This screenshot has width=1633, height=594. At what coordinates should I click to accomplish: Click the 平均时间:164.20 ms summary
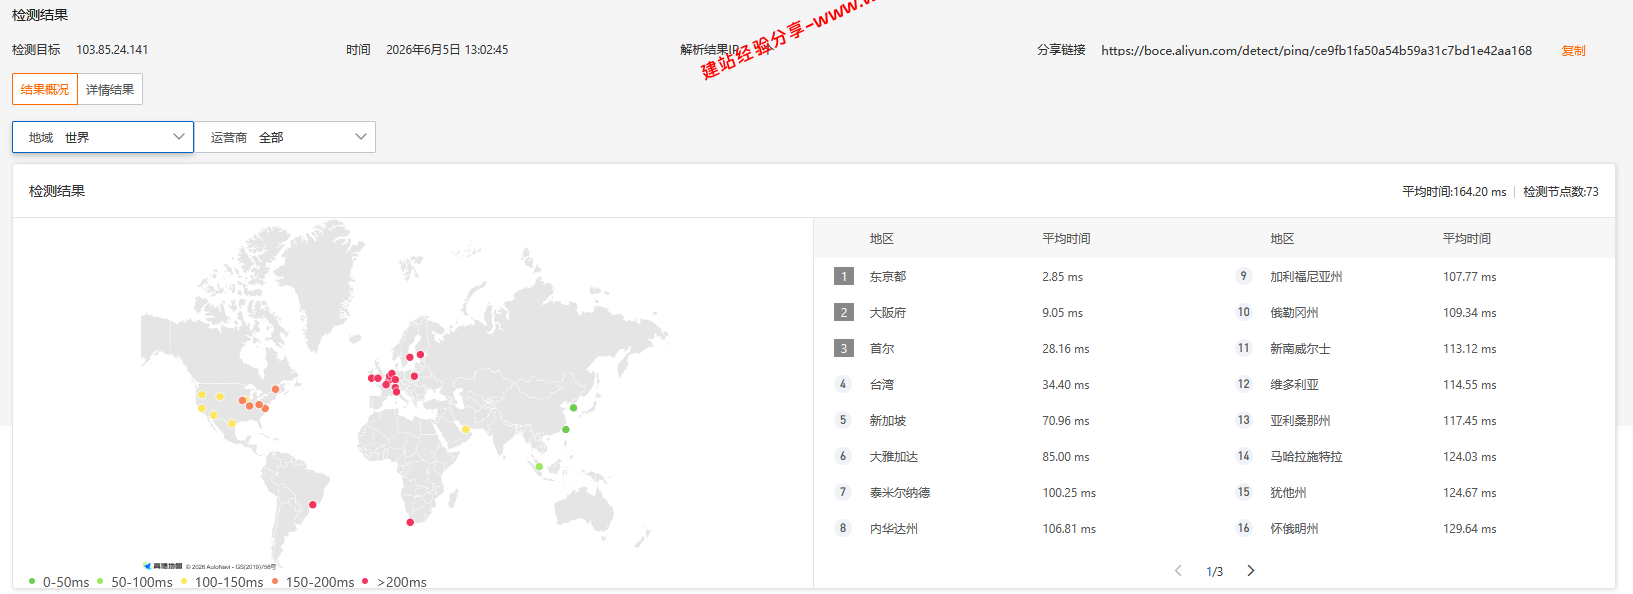1454,192
